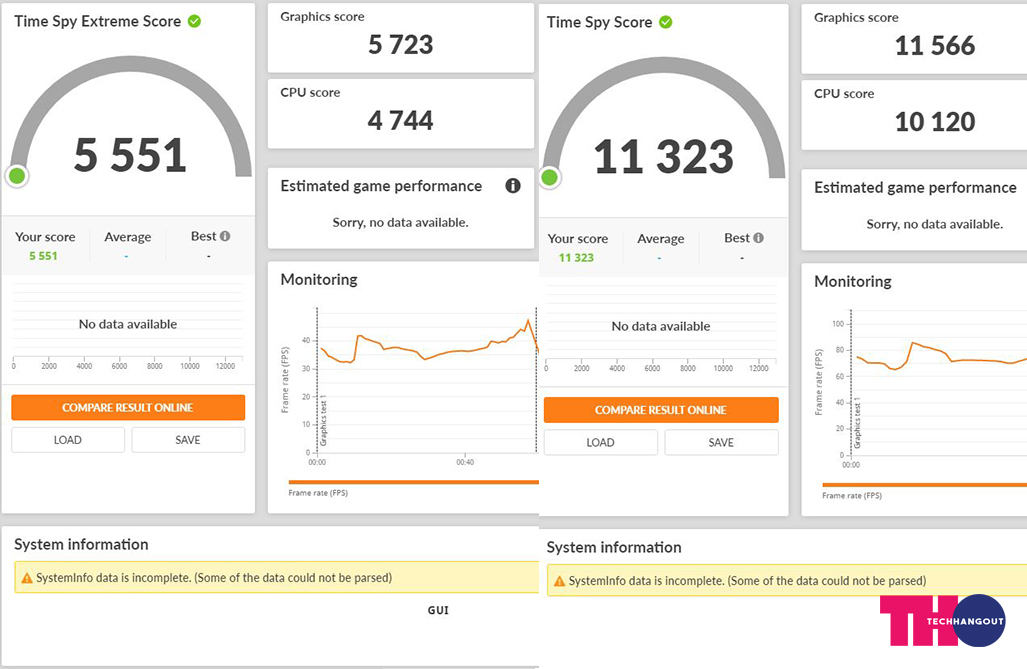
Task: Click the GUI label below the left SystemInfo banner
Action: click(x=438, y=611)
